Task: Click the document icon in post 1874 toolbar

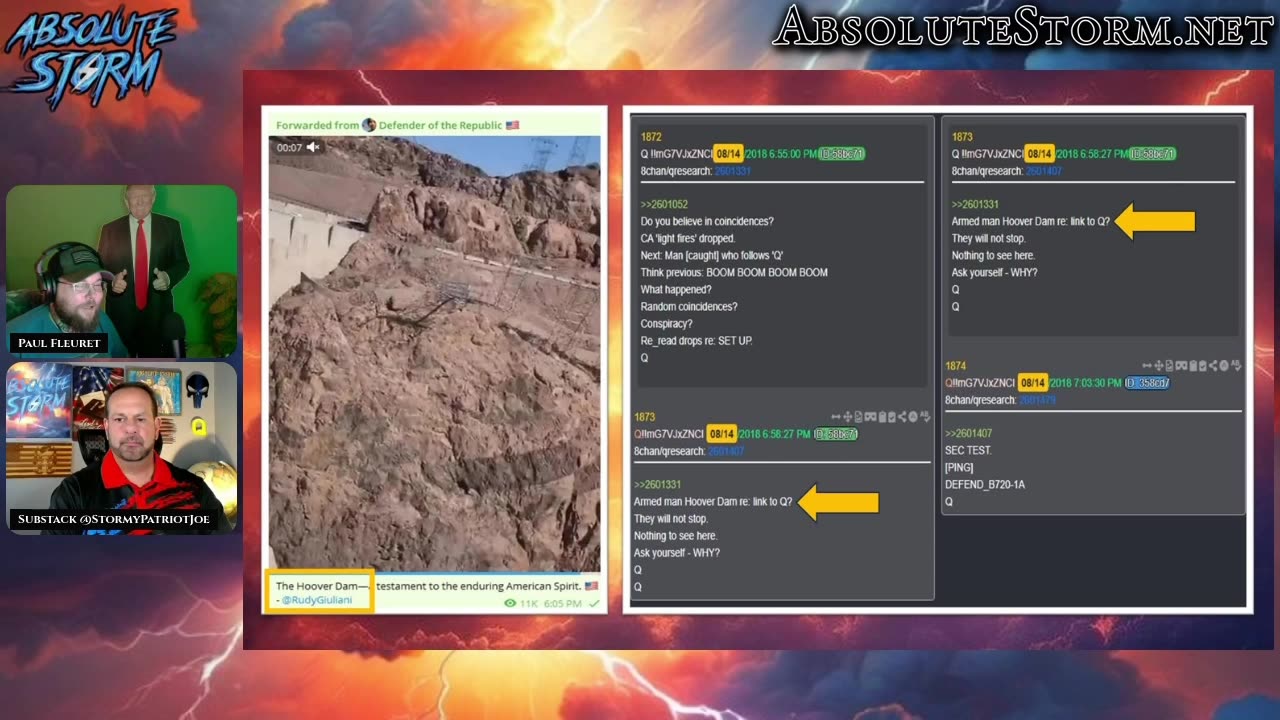Action: pos(1169,366)
